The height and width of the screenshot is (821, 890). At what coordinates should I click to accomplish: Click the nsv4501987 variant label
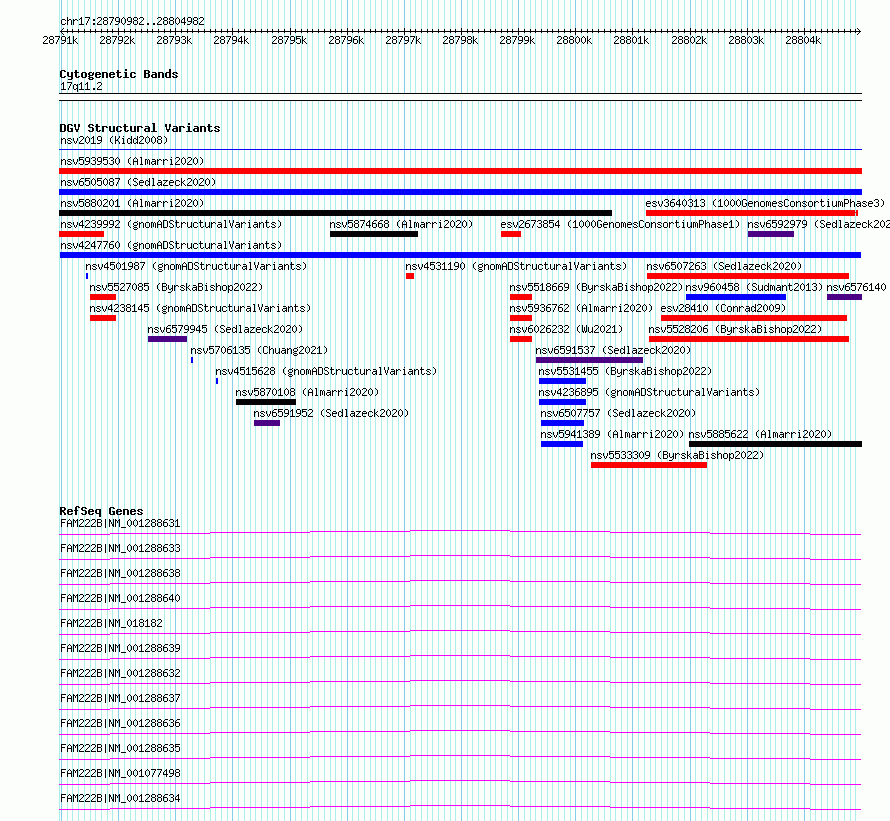point(196,266)
